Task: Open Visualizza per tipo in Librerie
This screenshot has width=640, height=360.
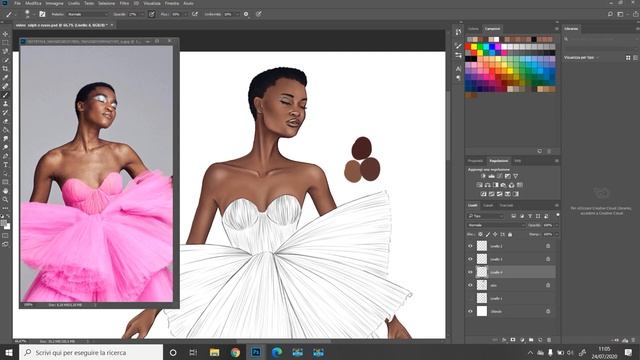Action: click(581, 58)
